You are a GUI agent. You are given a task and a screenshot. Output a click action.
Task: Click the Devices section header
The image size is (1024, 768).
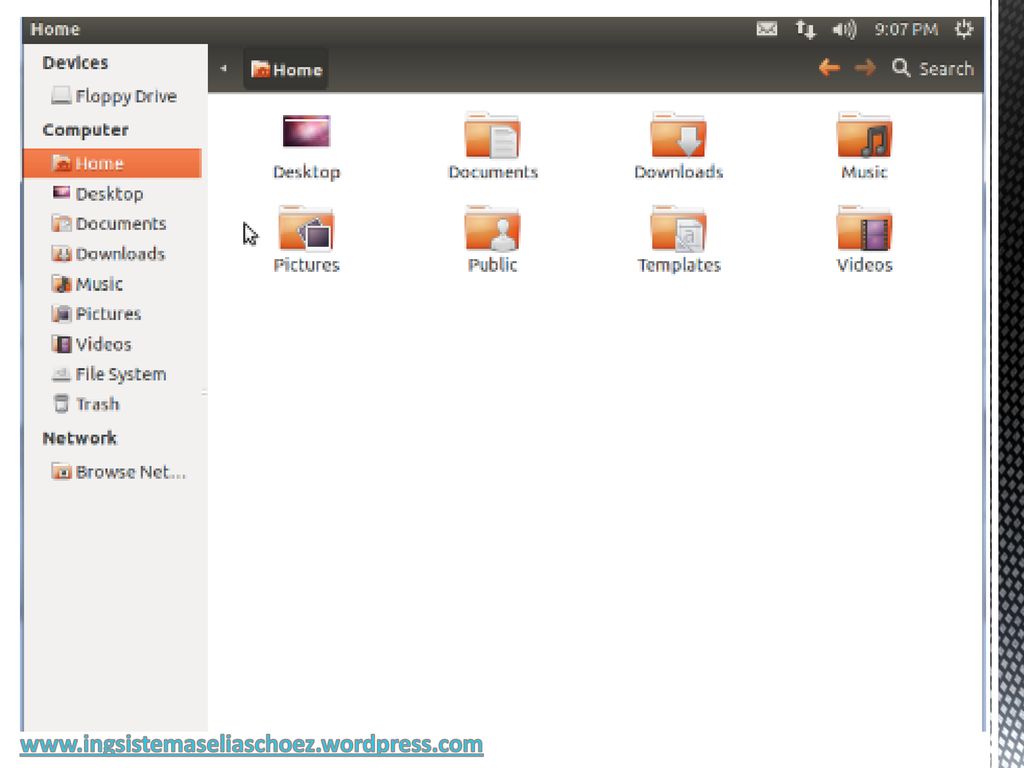[x=75, y=63]
